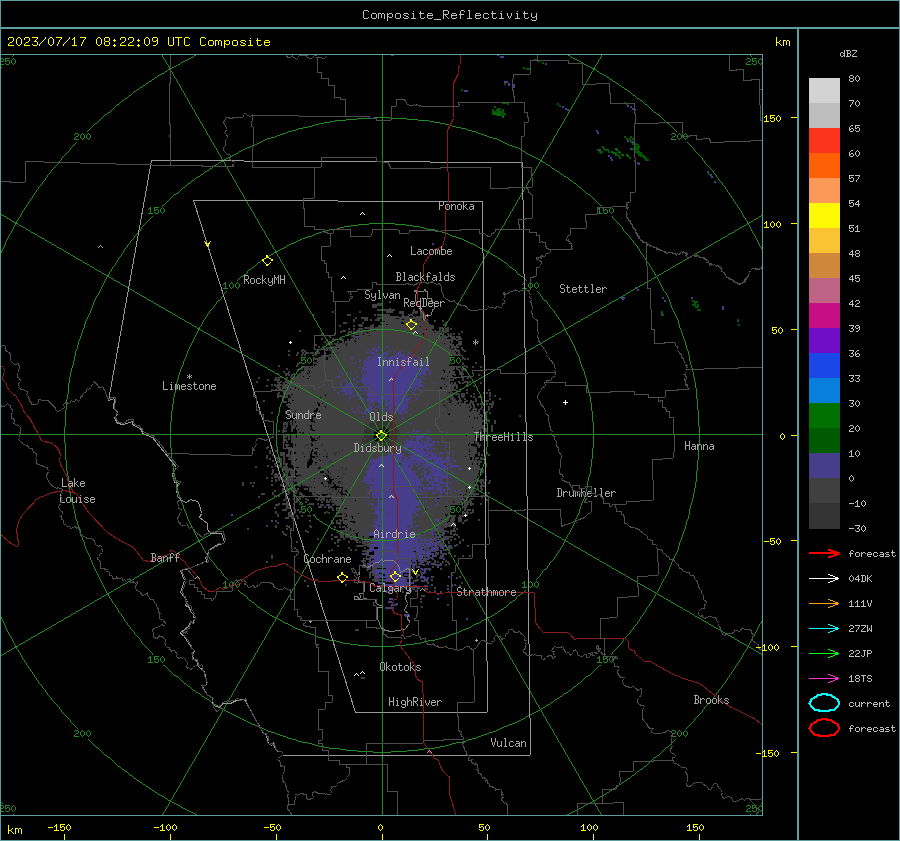Click the Strathmore city label
Screen dimensions: 900x841
coord(486,592)
